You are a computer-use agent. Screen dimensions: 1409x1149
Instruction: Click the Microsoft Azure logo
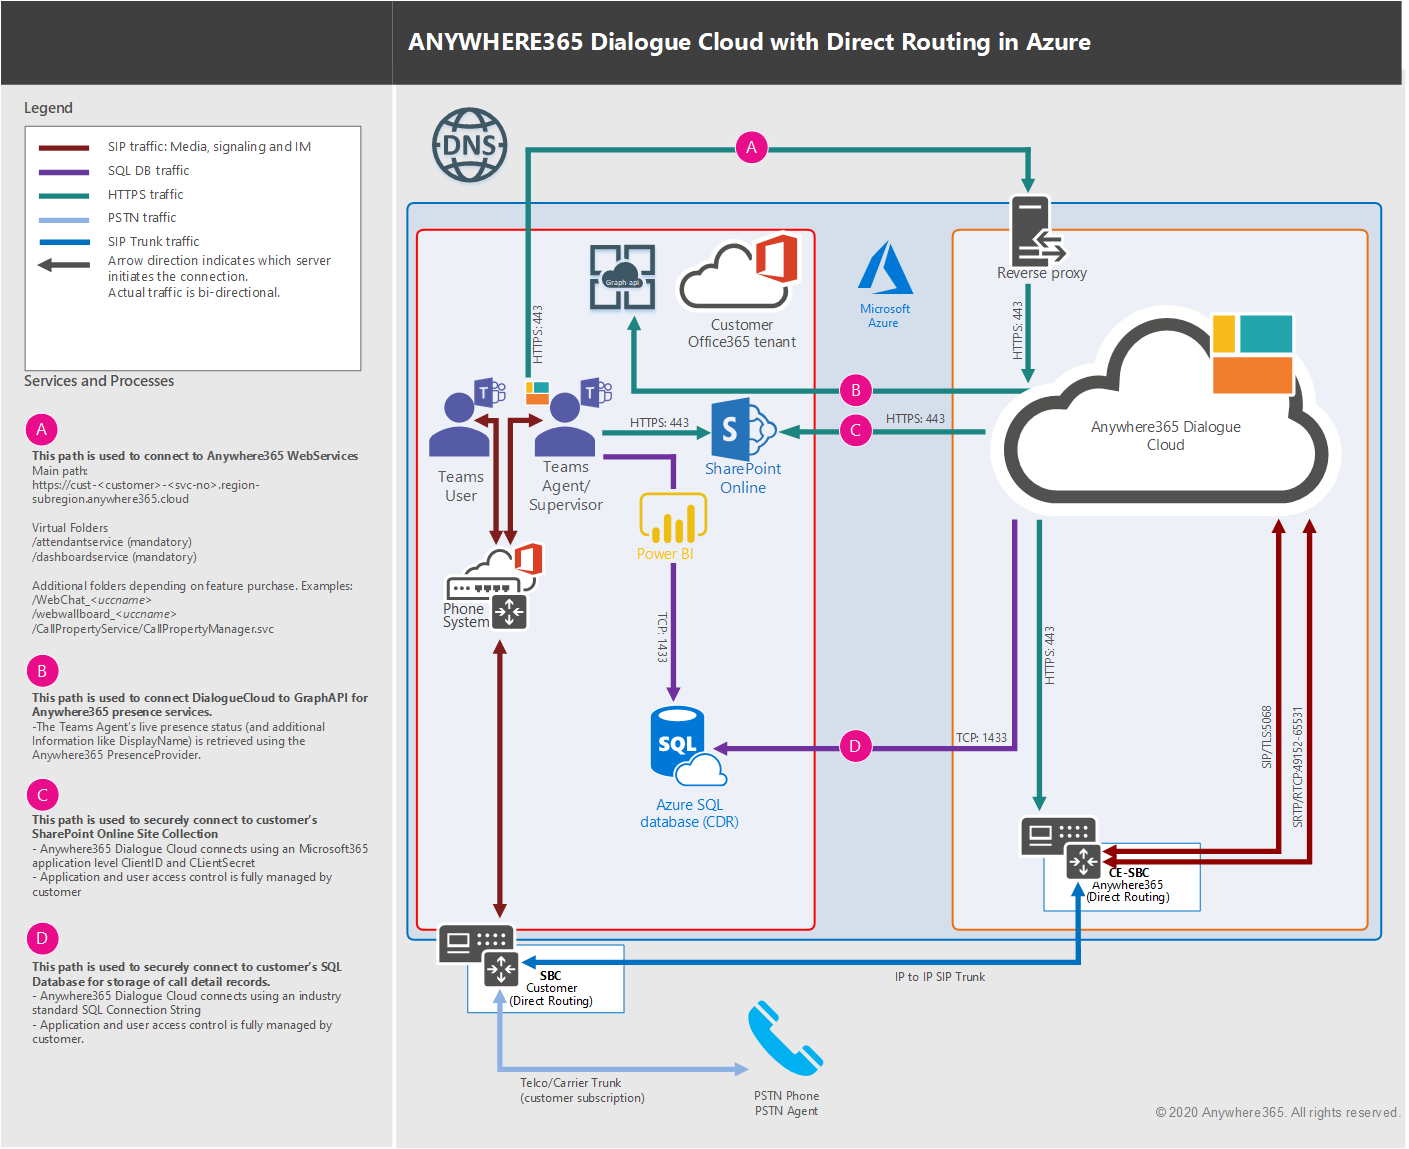pyautogui.click(x=885, y=268)
